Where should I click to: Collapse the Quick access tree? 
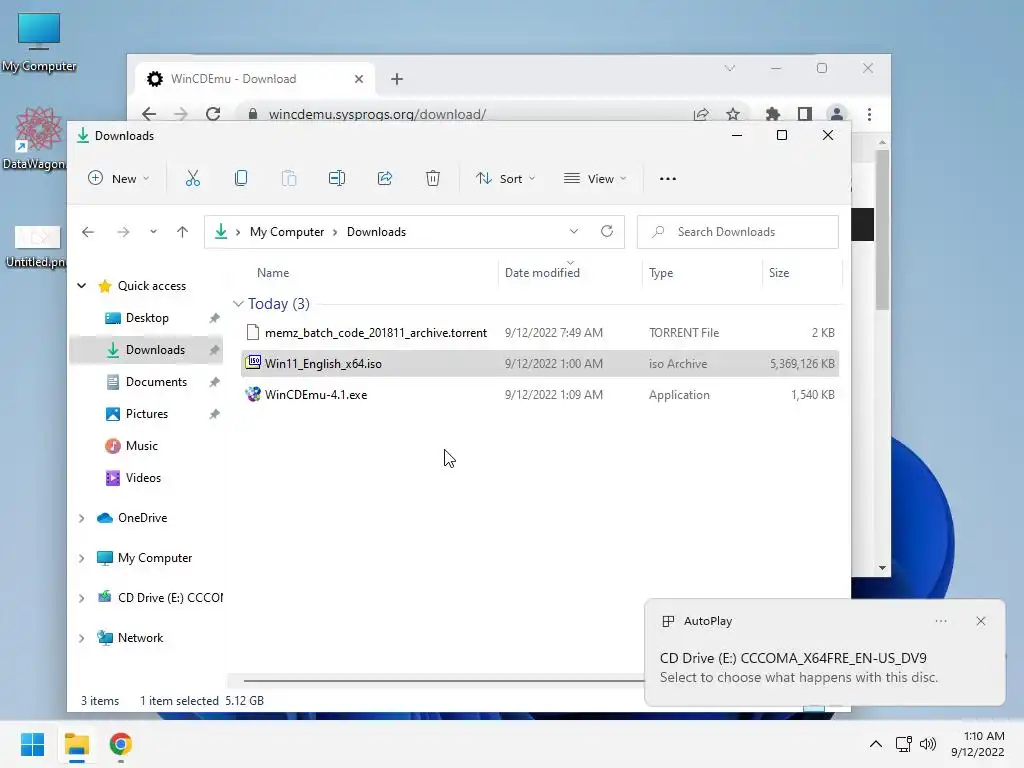coord(82,285)
